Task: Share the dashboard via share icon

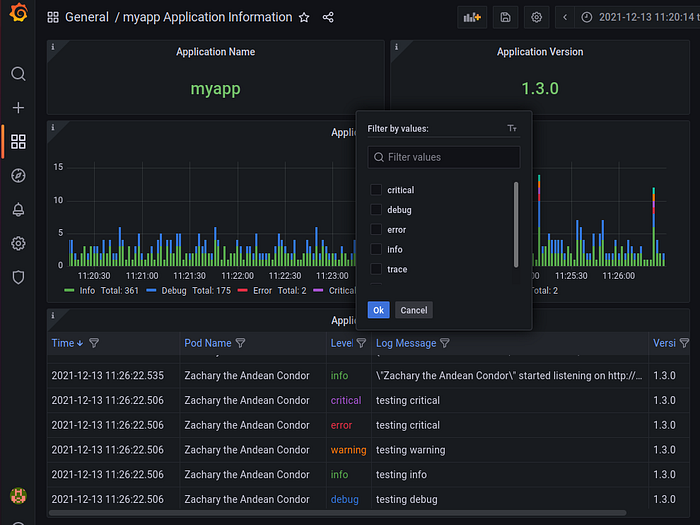Action: [328, 17]
